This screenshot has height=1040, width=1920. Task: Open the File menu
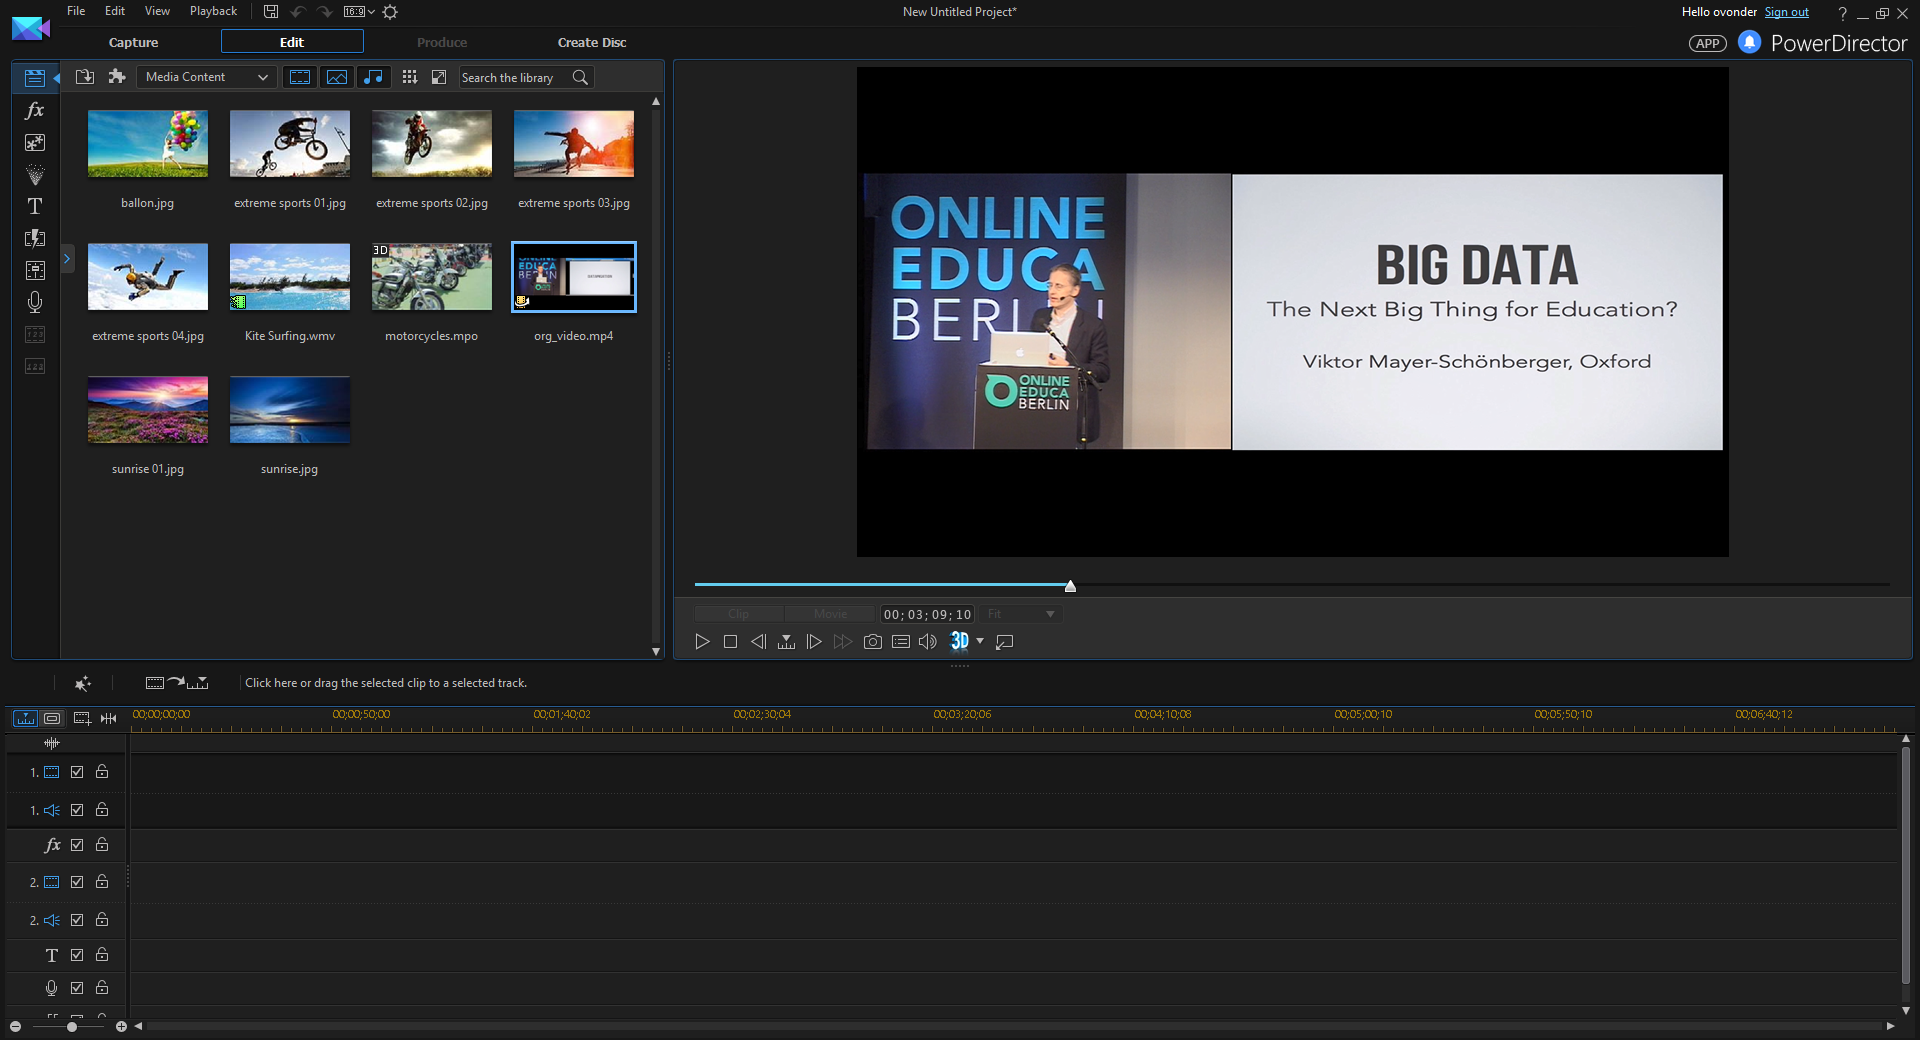(x=76, y=11)
